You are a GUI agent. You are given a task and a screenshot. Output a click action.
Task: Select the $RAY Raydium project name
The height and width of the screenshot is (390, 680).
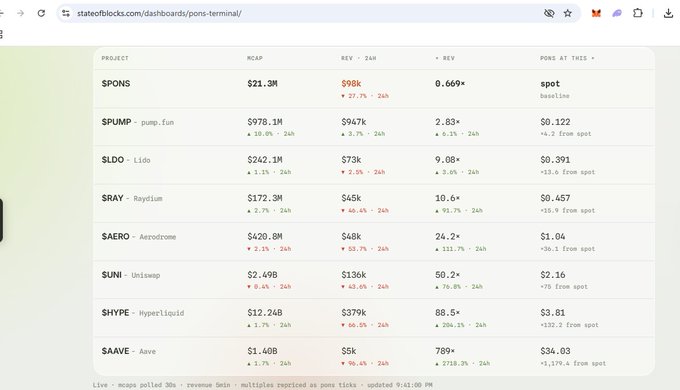tap(132, 198)
